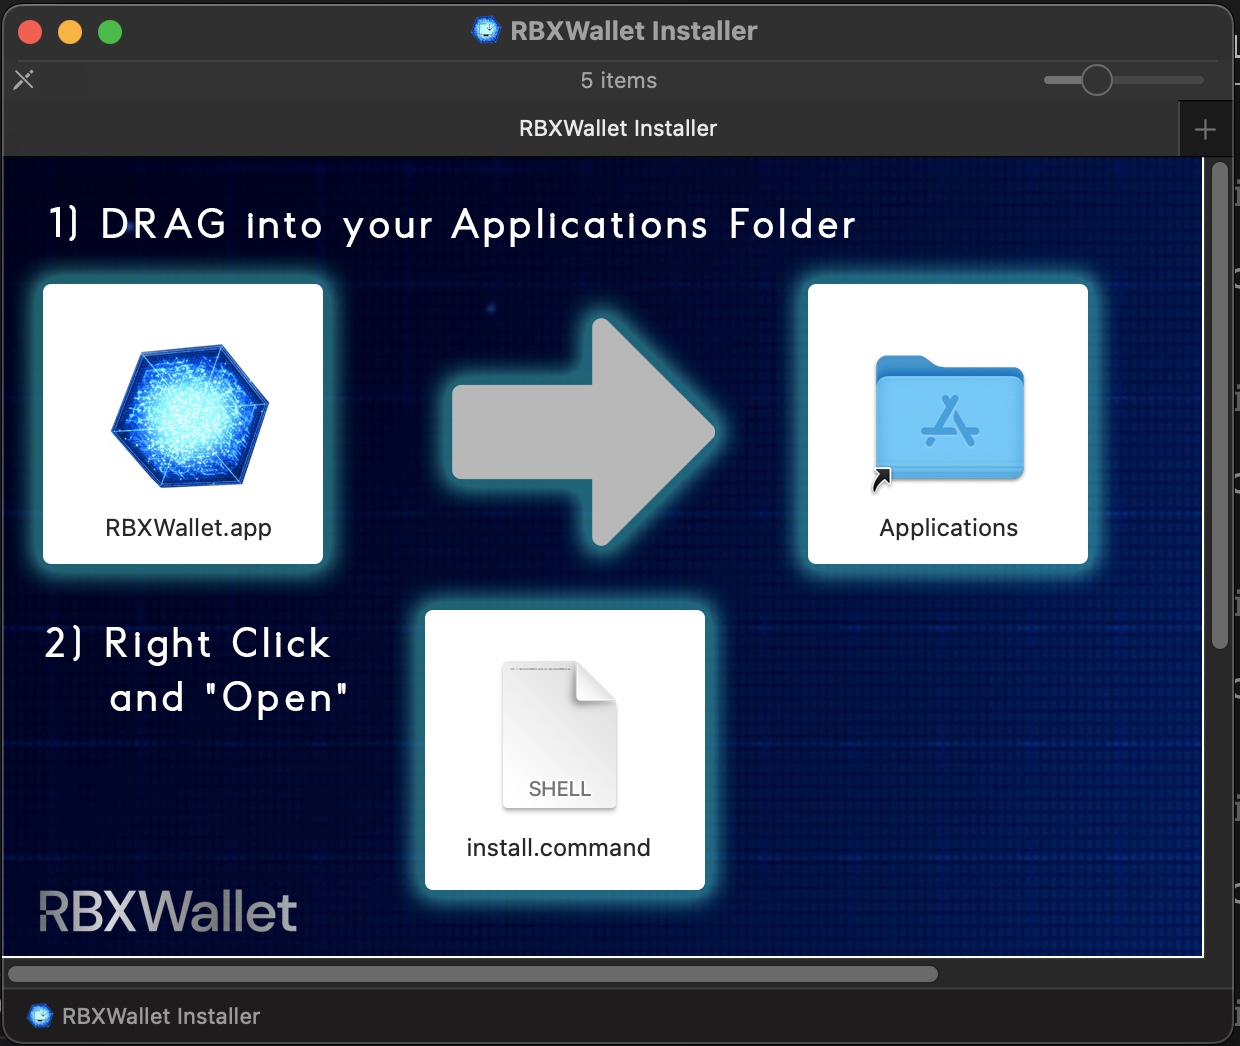Click the RBXWallet proxy icon in title bar
Image resolution: width=1240 pixels, height=1046 pixels.
[486, 30]
